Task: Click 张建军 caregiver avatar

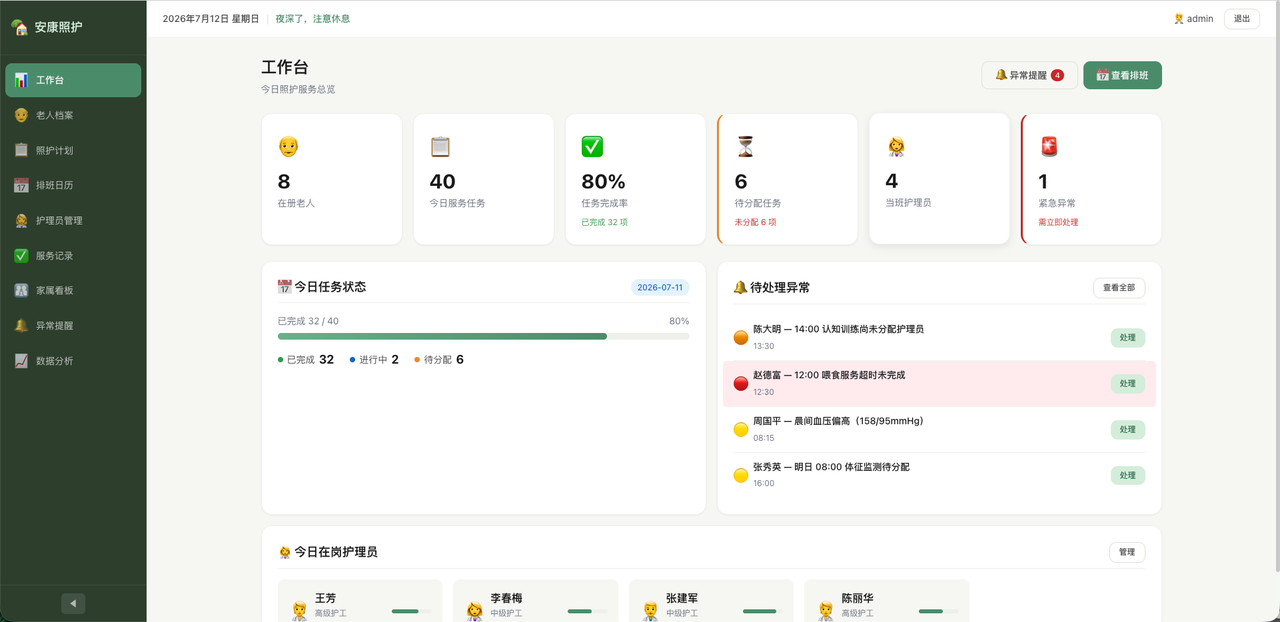Action: coord(650,610)
